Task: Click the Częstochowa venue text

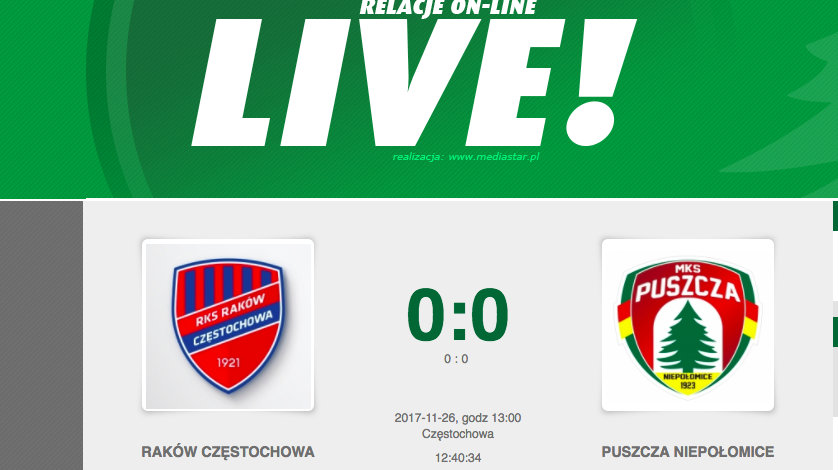Action: pyautogui.click(x=457, y=434)
